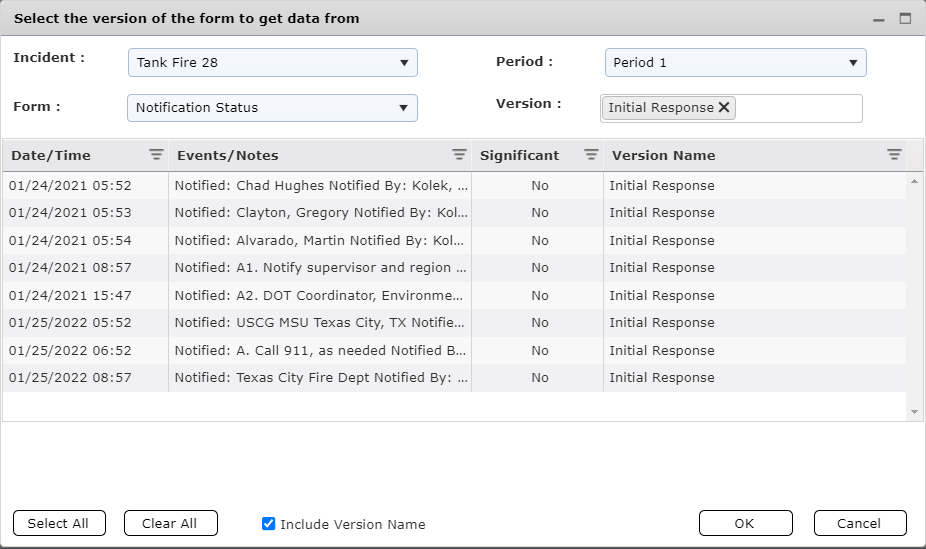Maximize the version selection dialog

click(x=905, y=18)
